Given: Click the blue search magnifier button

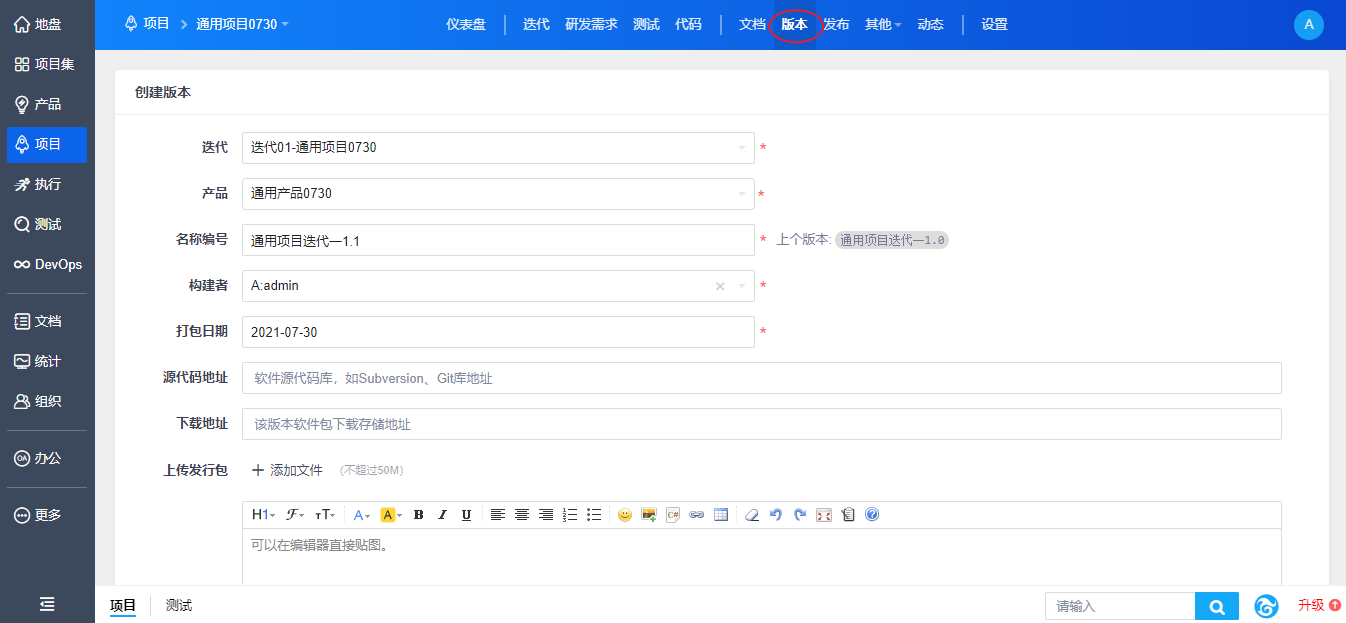Looking at the screenshot, I should [1216, 606].
